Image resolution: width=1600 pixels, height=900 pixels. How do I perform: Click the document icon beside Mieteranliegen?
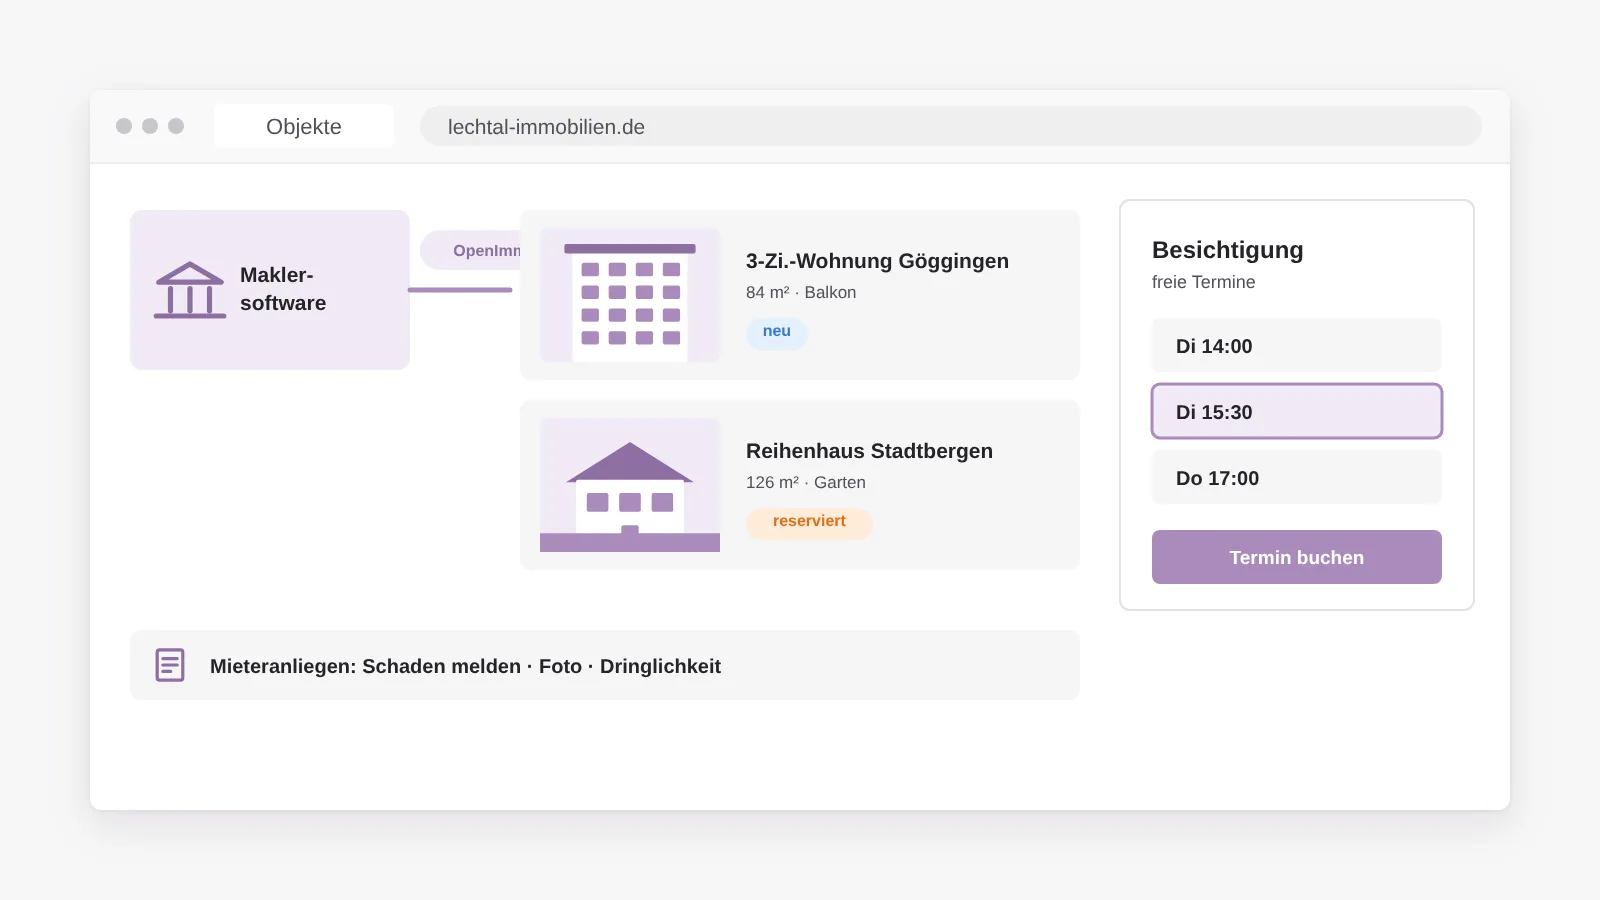point(170,665)
